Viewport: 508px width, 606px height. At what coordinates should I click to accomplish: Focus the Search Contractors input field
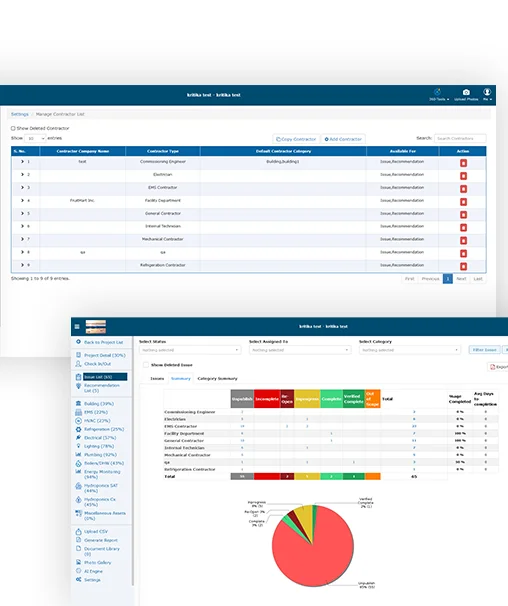pos(460,138)
